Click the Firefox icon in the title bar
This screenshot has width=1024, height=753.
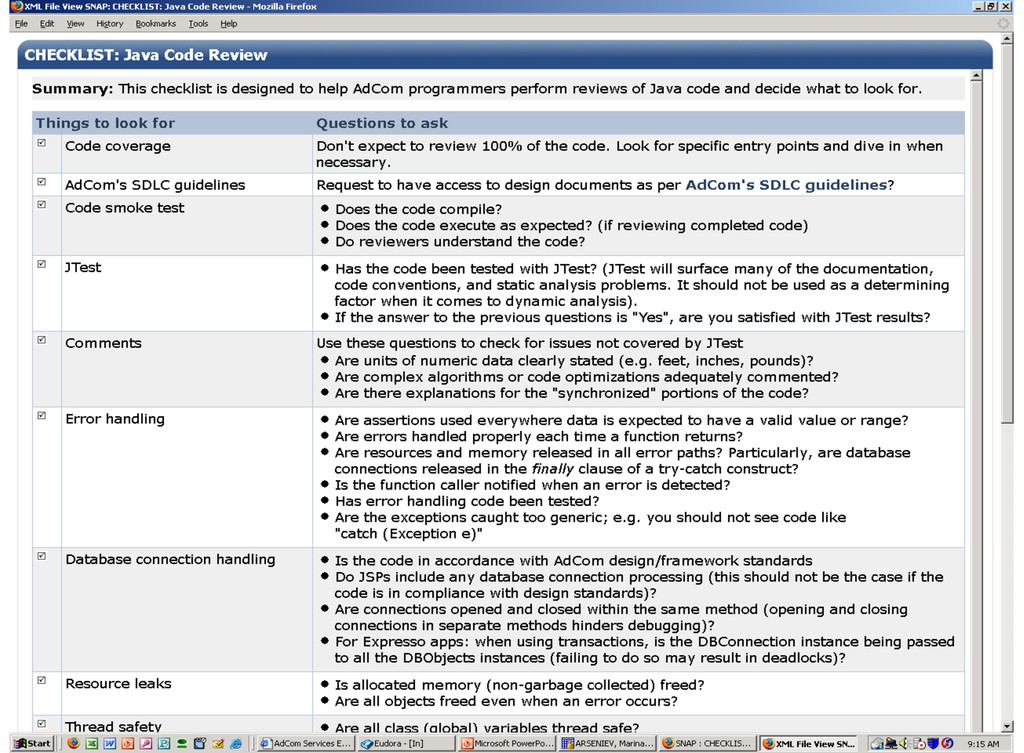[x=16, y=6]
